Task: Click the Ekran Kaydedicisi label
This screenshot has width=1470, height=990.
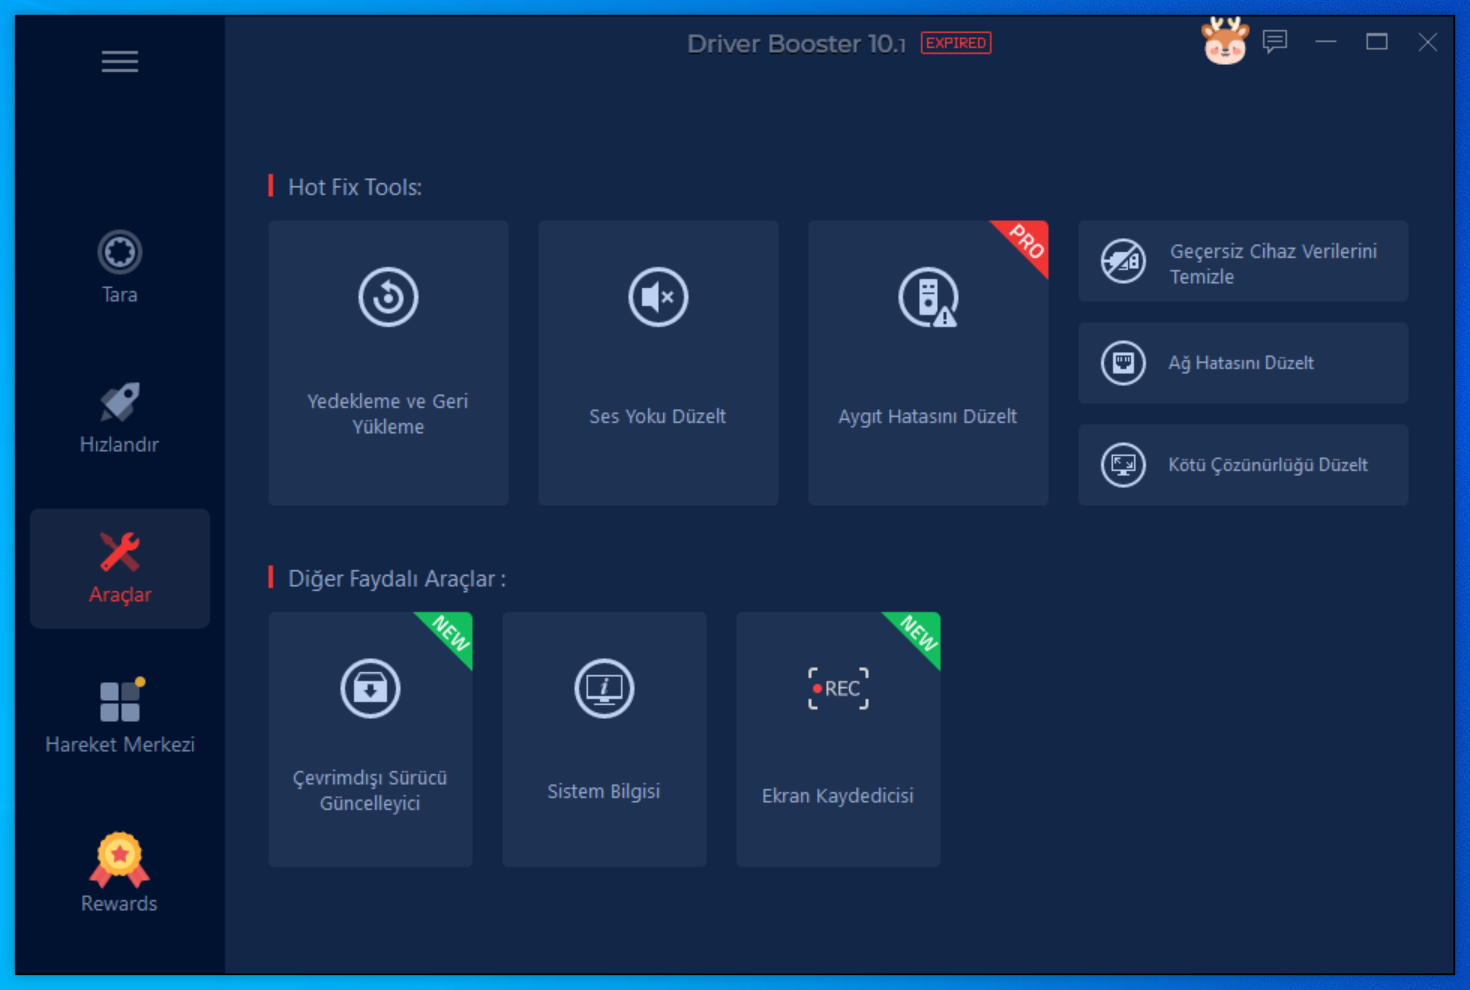Action: click(838, 796)
